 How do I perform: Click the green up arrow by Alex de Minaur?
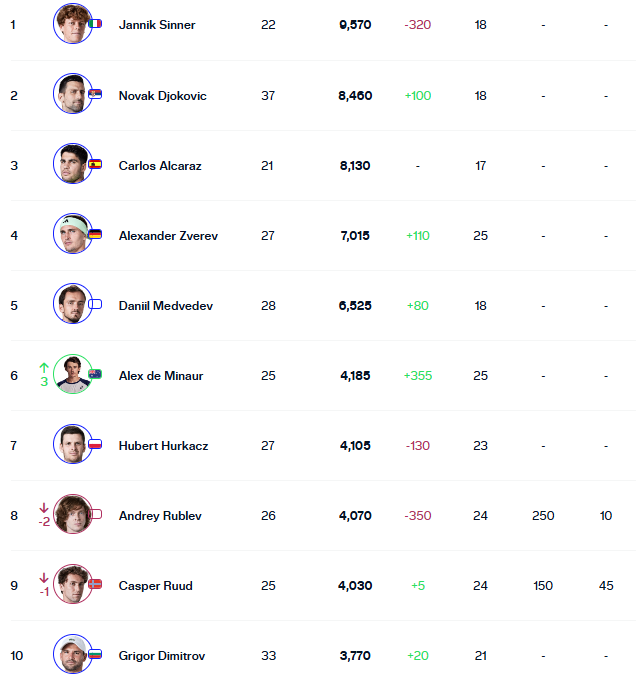44,368
